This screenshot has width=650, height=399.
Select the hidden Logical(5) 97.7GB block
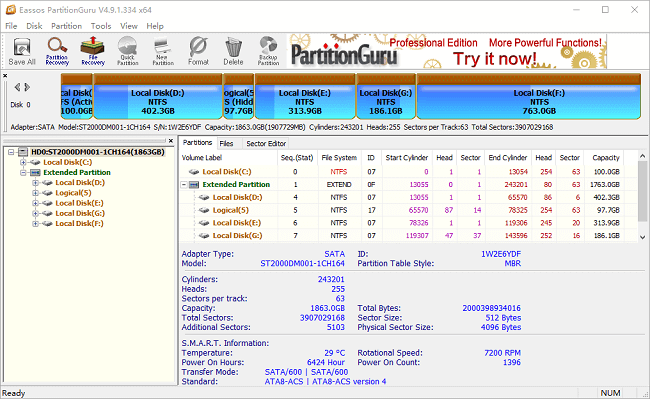[238, 97]
